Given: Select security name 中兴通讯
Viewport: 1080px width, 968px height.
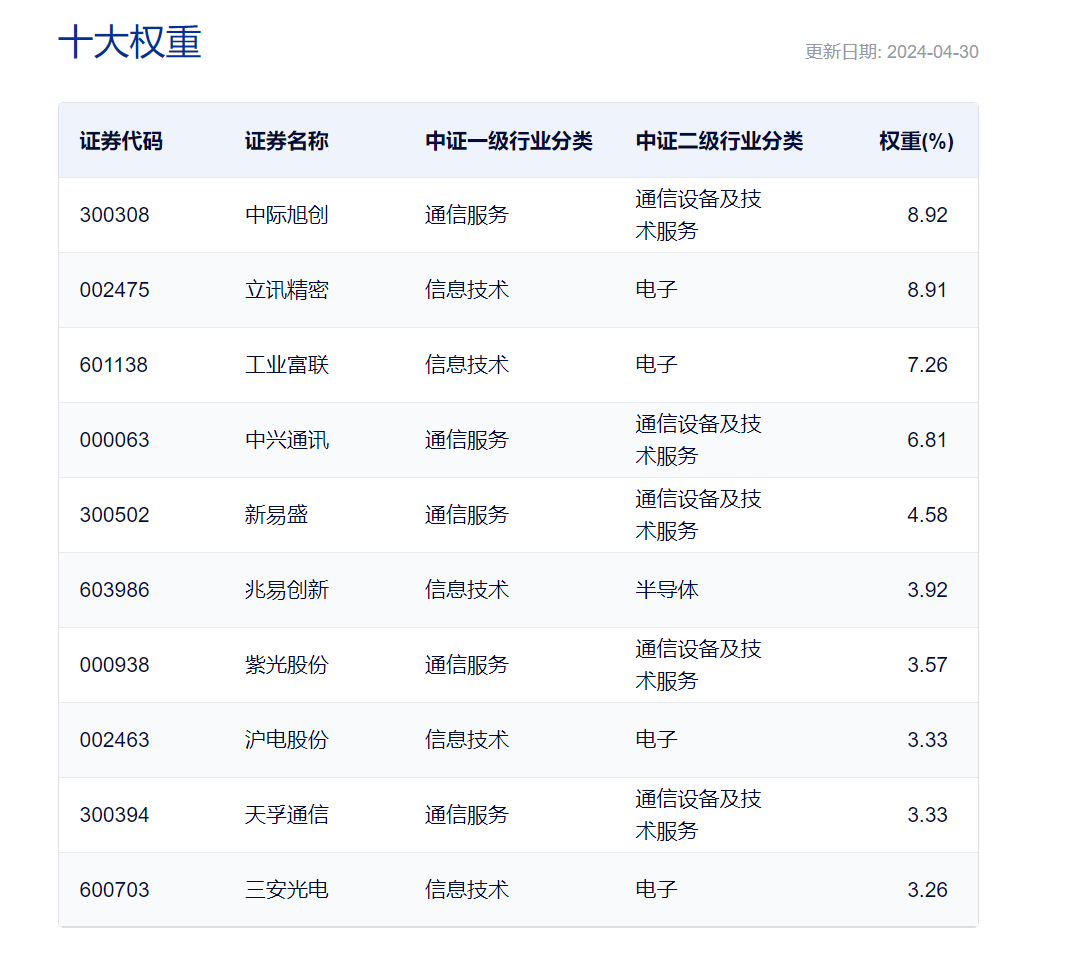Looking at the screenshot, I should pyautogui.click(x=287, y=440).
